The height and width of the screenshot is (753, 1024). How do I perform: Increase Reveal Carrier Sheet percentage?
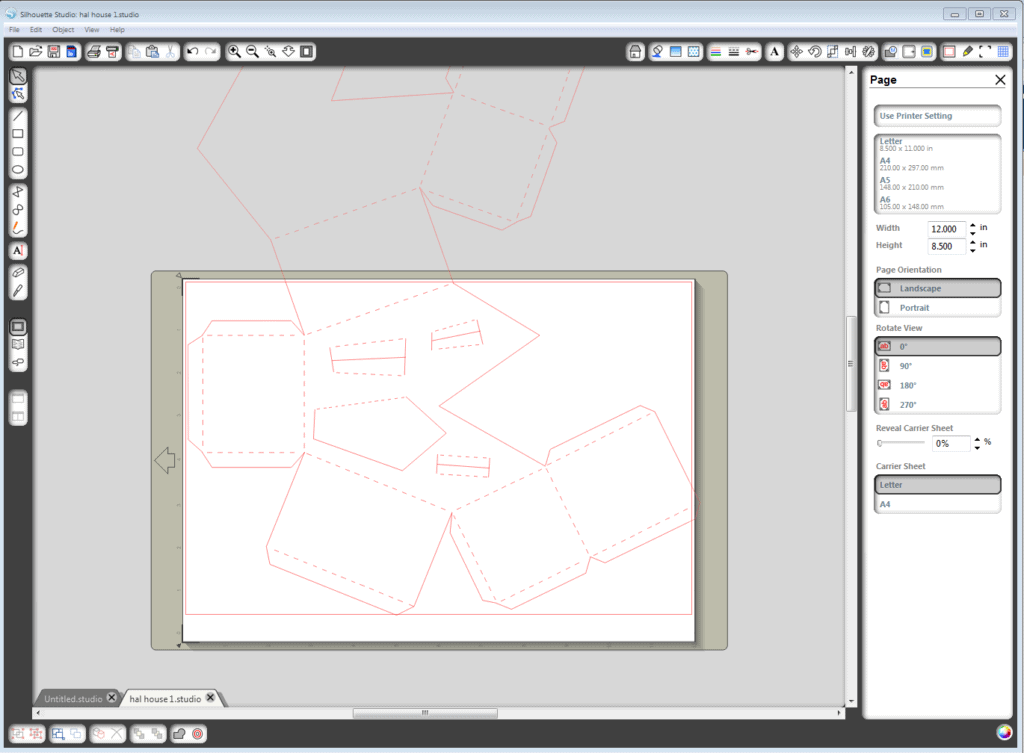[x=977, y=438]
